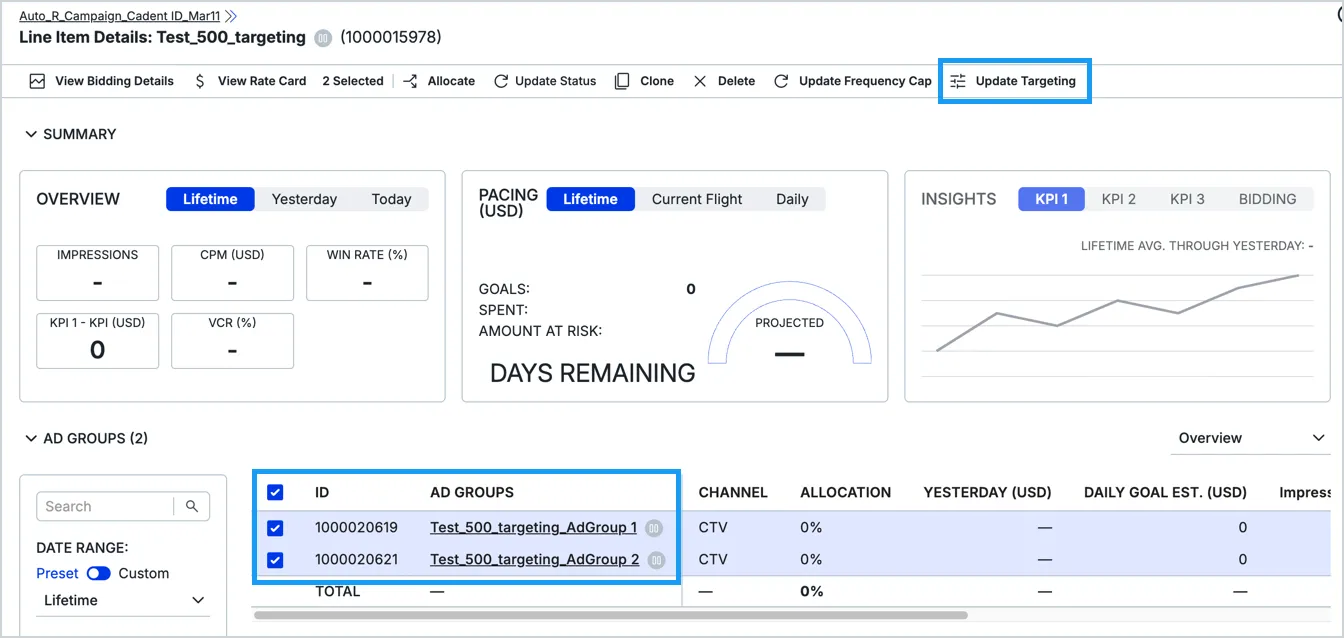The image size is (1344, 638).
Task: Click the Update Targeting sliders icon
Action: [958, 81]
